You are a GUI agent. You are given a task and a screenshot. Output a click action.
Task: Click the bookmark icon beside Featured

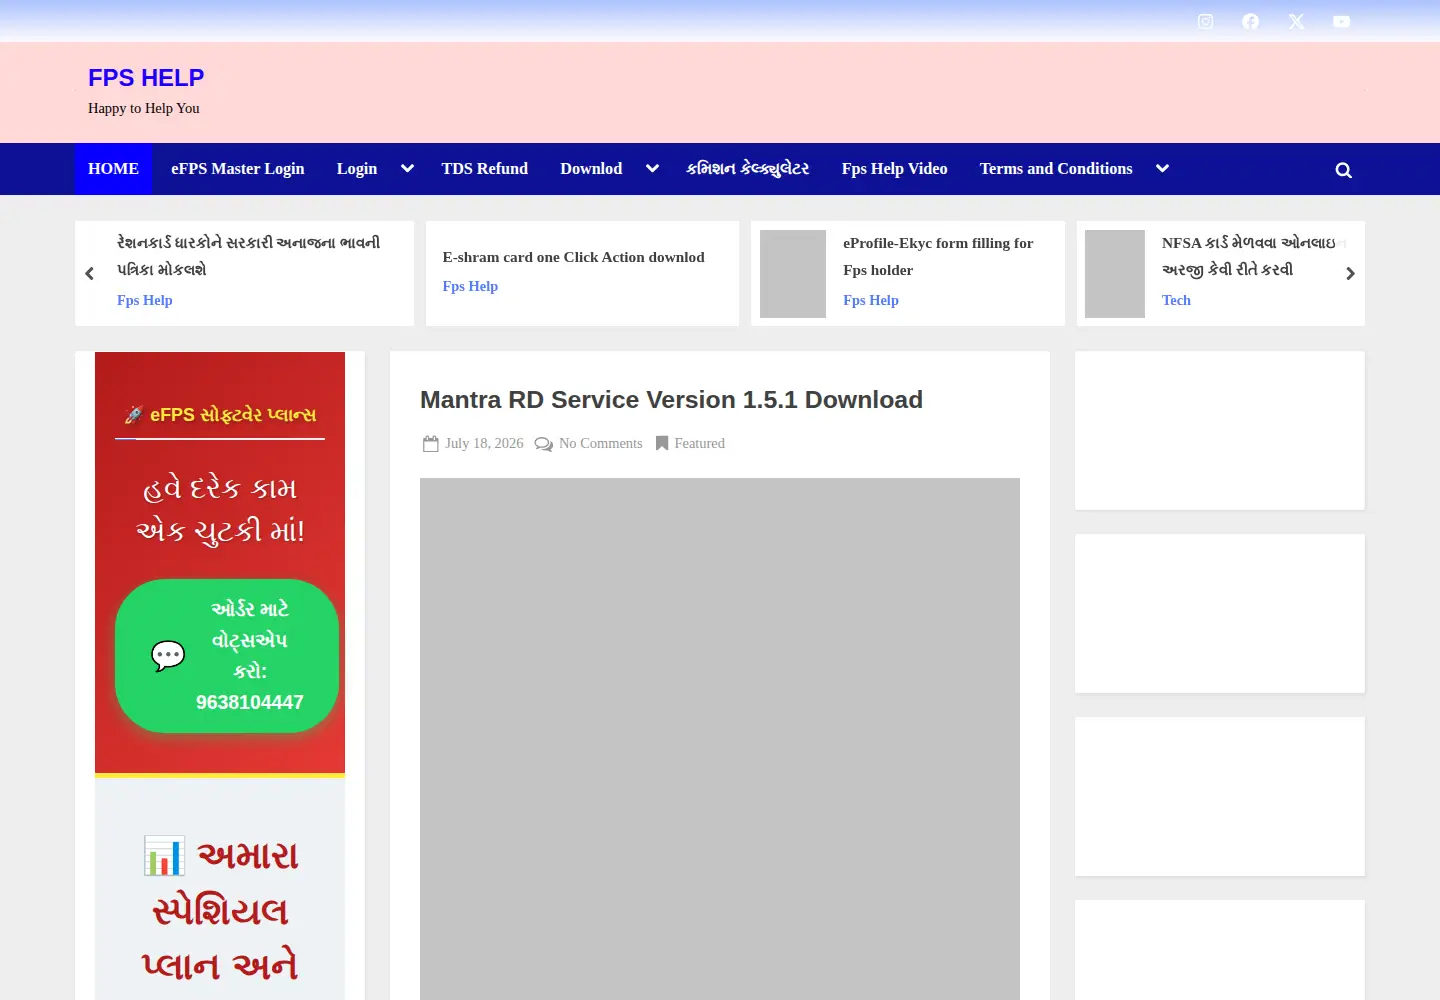coord(661,444)
